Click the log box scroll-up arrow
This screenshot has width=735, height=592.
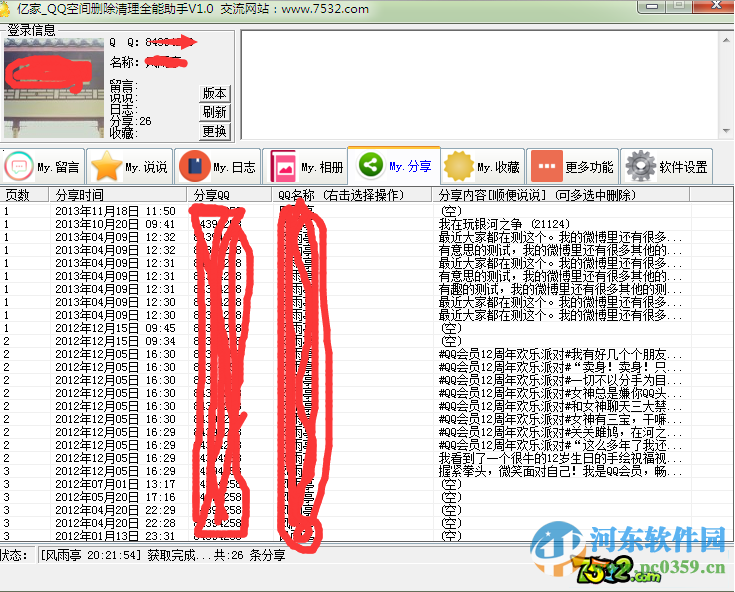click(x=726, y=40)
